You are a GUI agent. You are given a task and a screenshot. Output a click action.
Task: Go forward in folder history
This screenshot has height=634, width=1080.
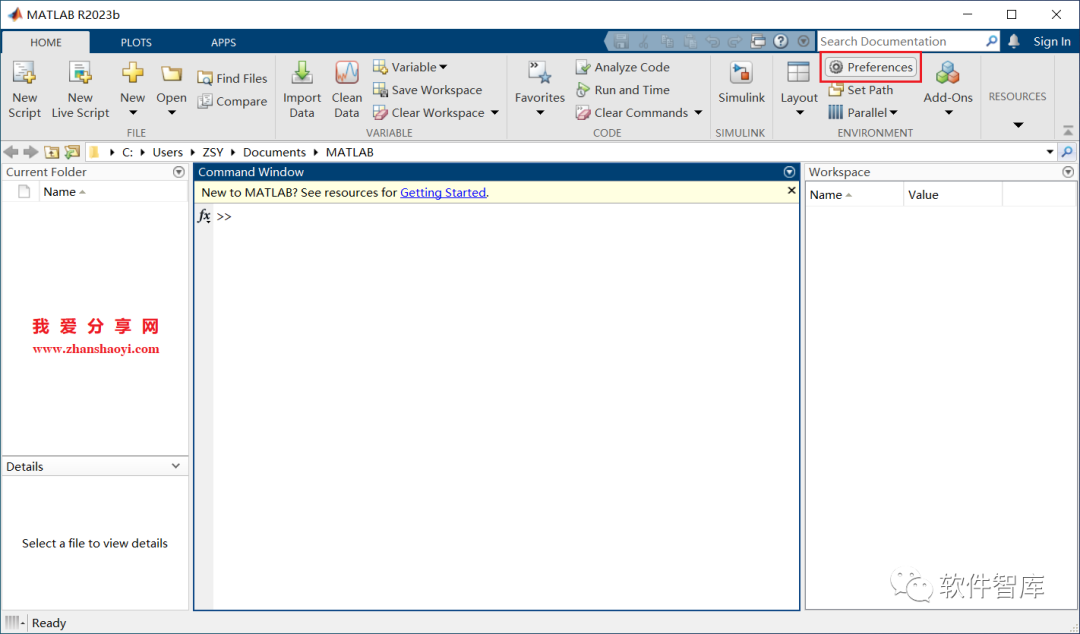[x=30, y=152]
